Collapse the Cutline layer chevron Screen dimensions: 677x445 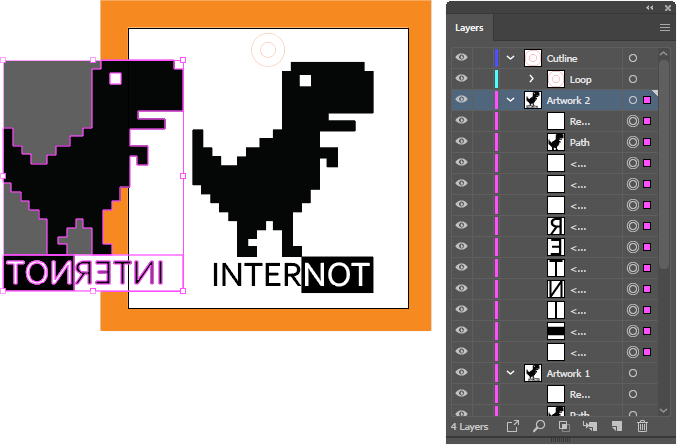510,58
